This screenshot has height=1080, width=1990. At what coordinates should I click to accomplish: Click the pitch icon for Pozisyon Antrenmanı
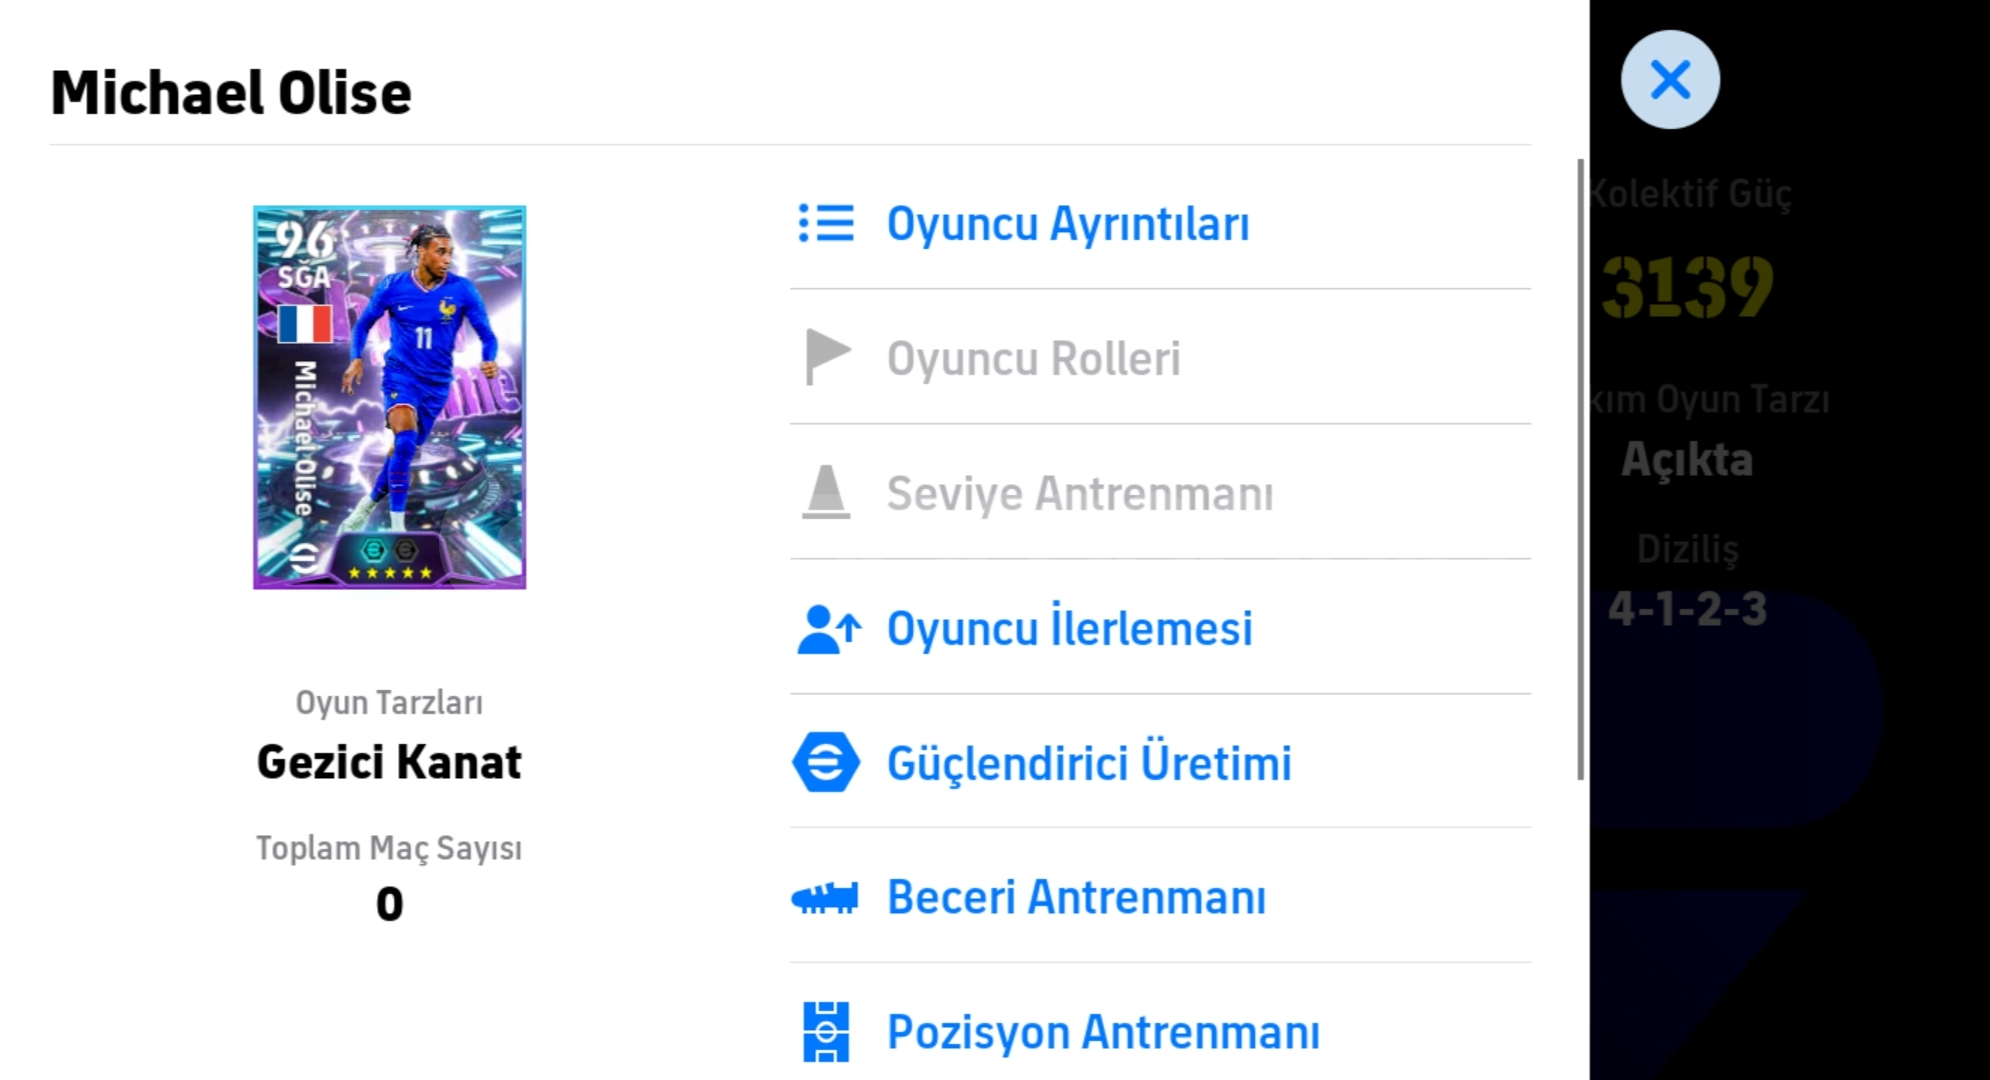click(826, 1031)
